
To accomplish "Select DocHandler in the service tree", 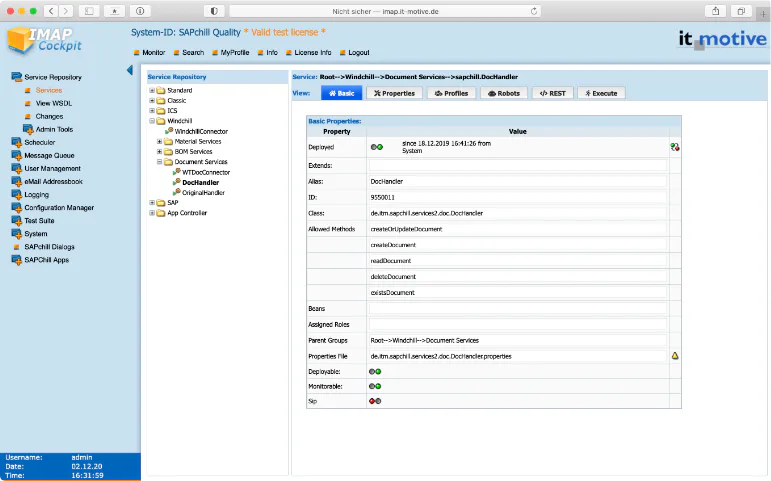I will 201,182.
